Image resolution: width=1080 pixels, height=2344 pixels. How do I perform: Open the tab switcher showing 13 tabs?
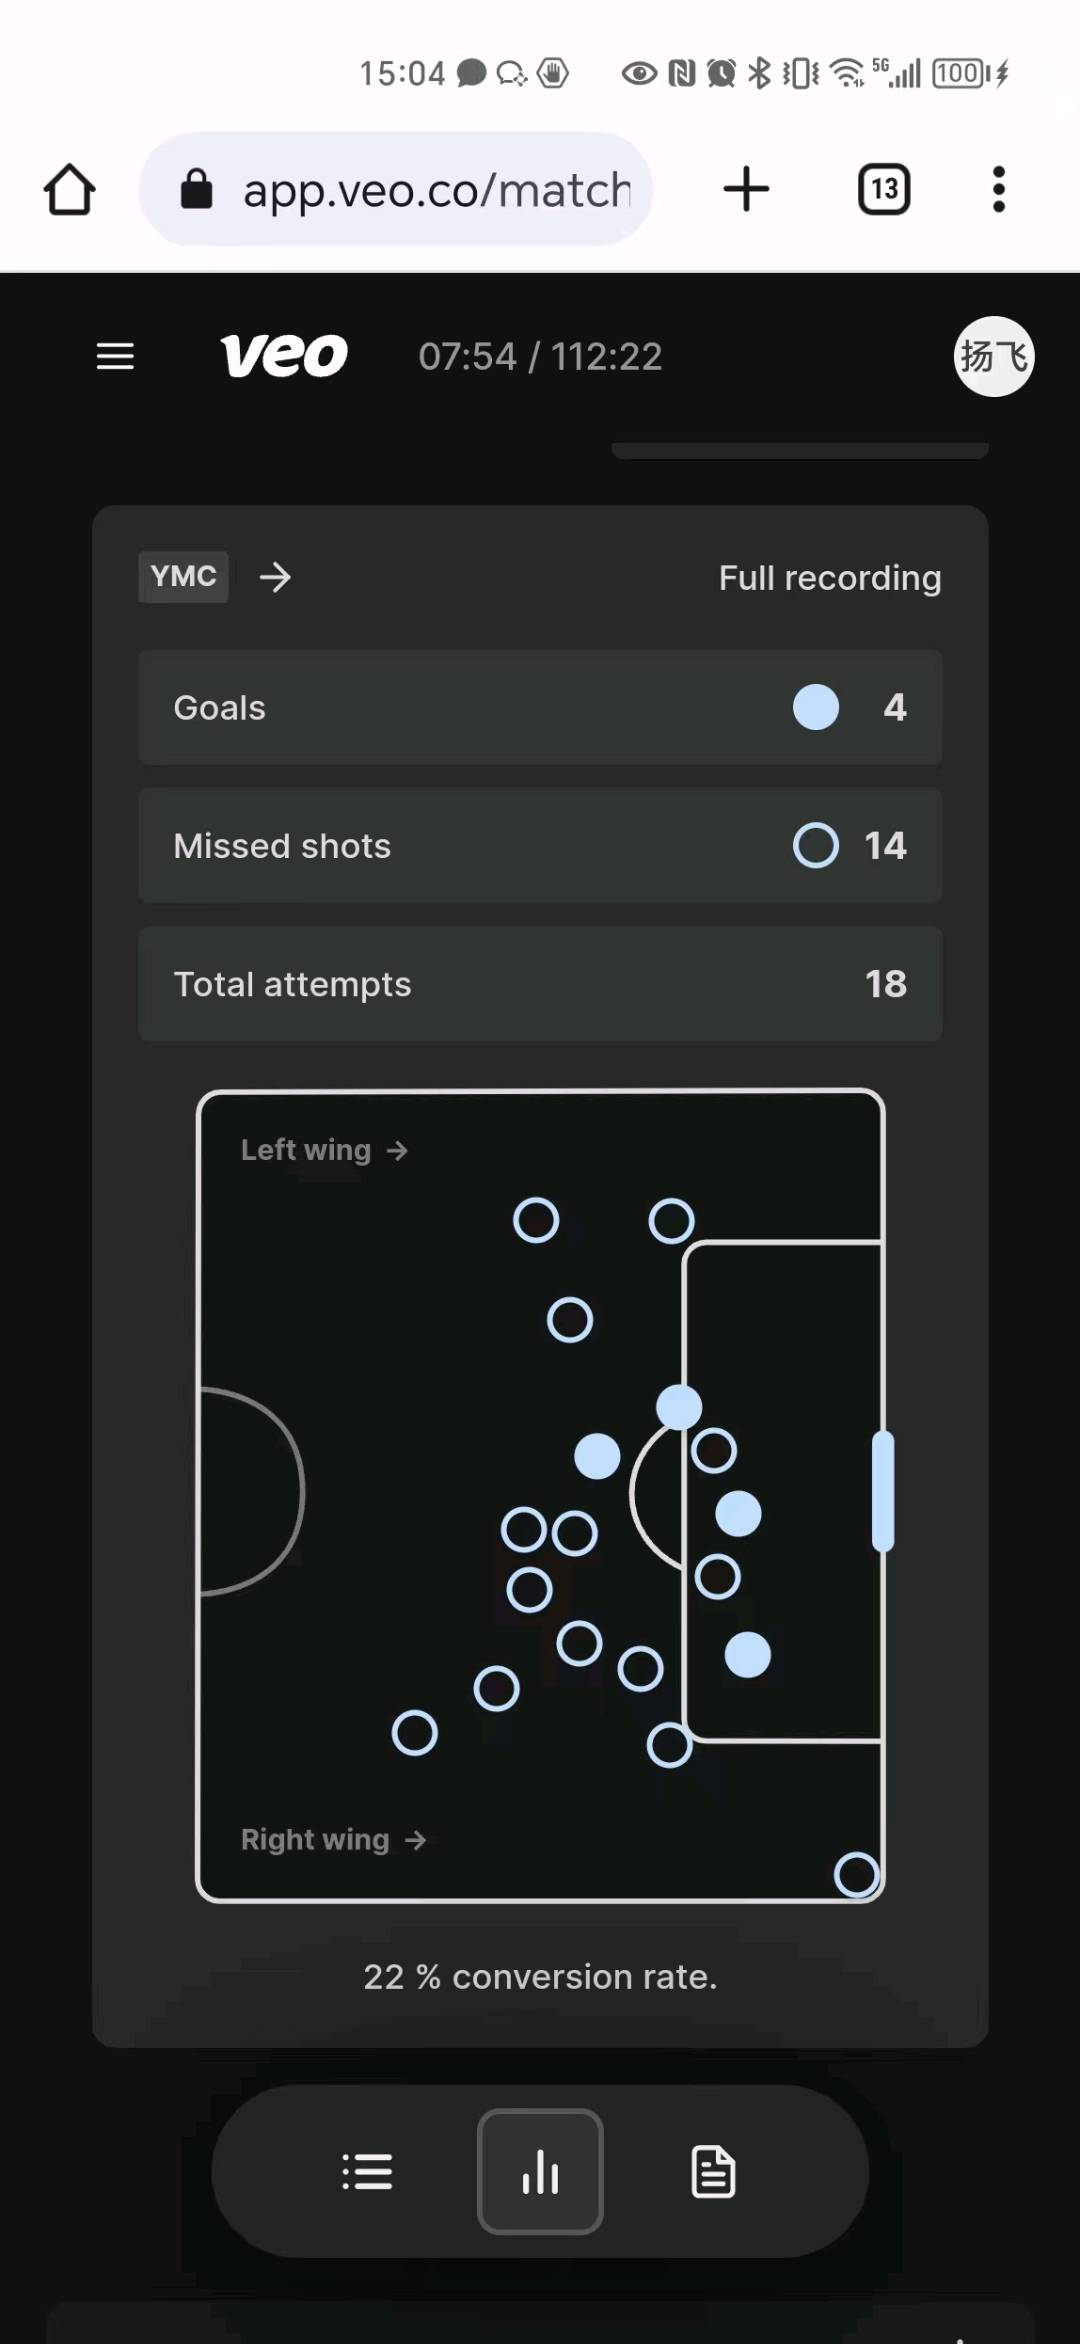tap(884, 189)
